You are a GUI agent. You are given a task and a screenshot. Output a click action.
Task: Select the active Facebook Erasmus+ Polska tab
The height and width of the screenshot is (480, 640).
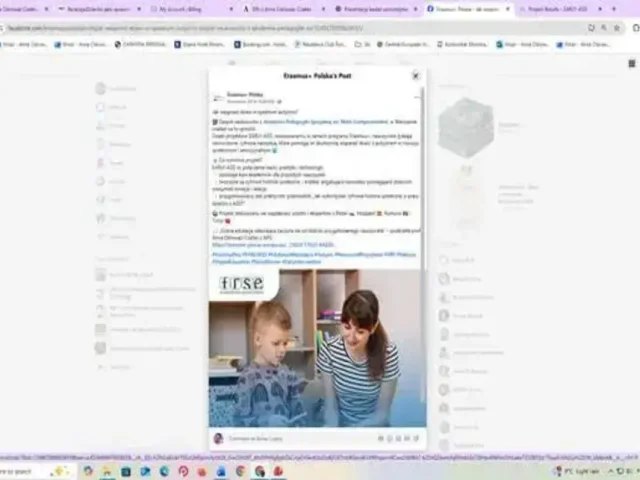pos(468,9)
